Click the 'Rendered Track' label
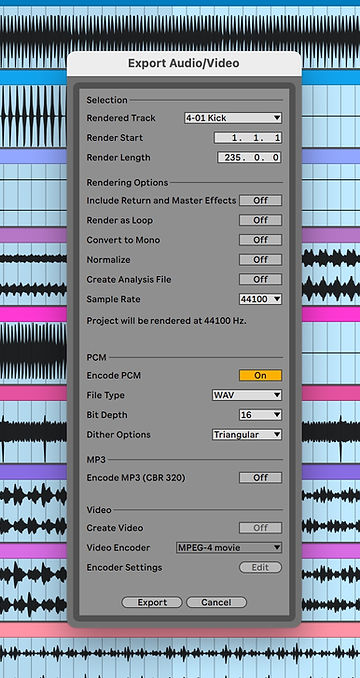Image resolution: width=360 pixels, height=678 pixels. (x=121, y=118)
